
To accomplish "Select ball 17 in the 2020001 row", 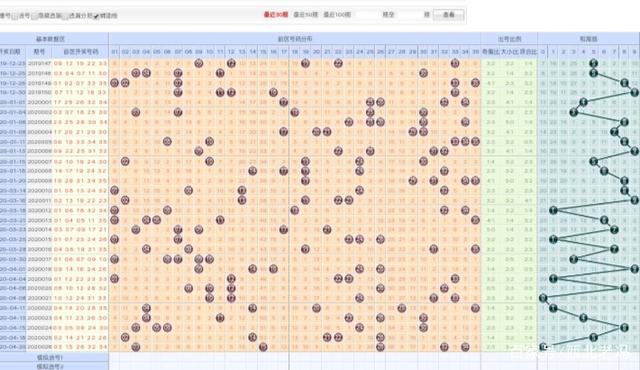I will coord(284,102).
